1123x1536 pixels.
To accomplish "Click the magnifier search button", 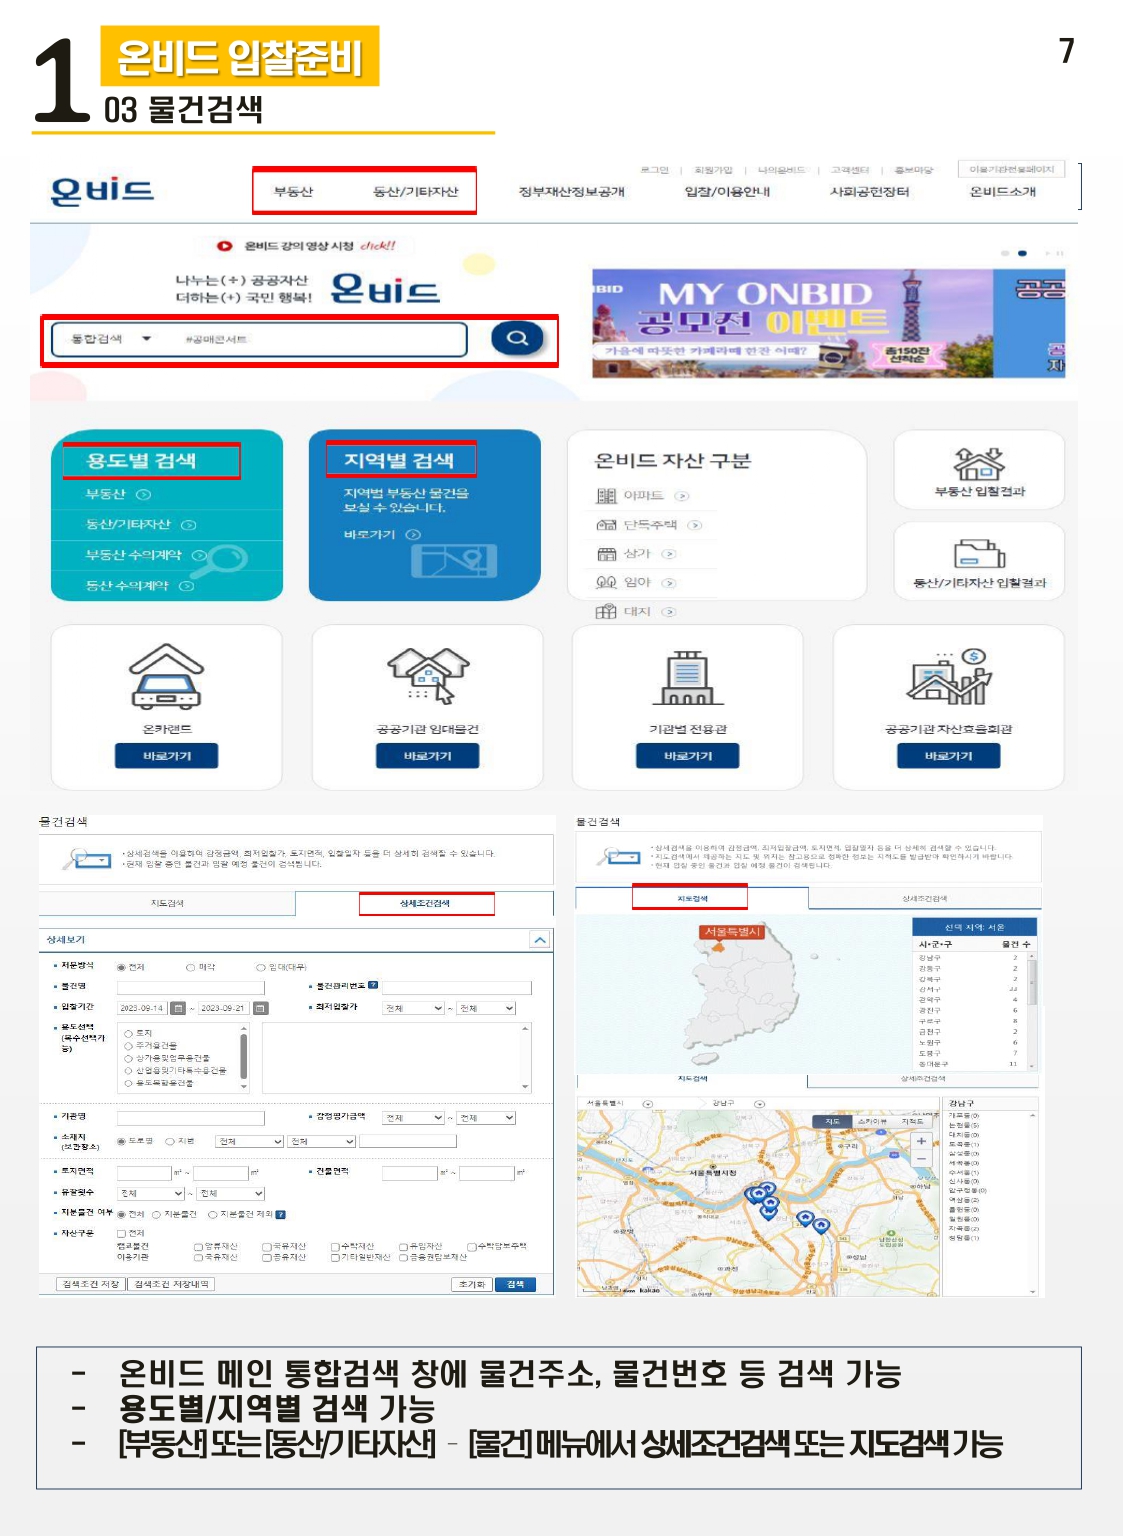I will tap(517, 338).
